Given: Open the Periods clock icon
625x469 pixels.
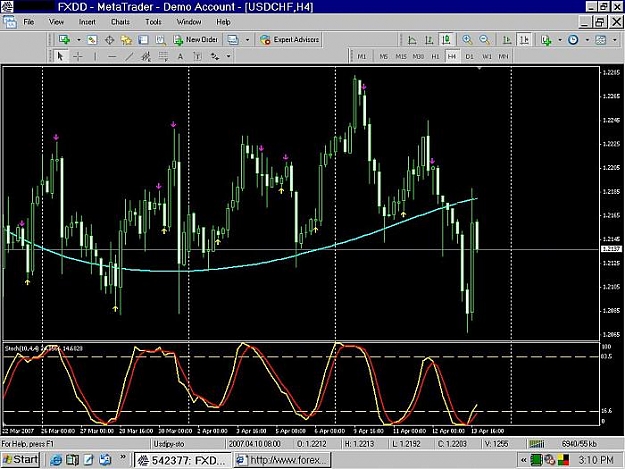Looking at the screenshot, I should (x=573, y=40).
